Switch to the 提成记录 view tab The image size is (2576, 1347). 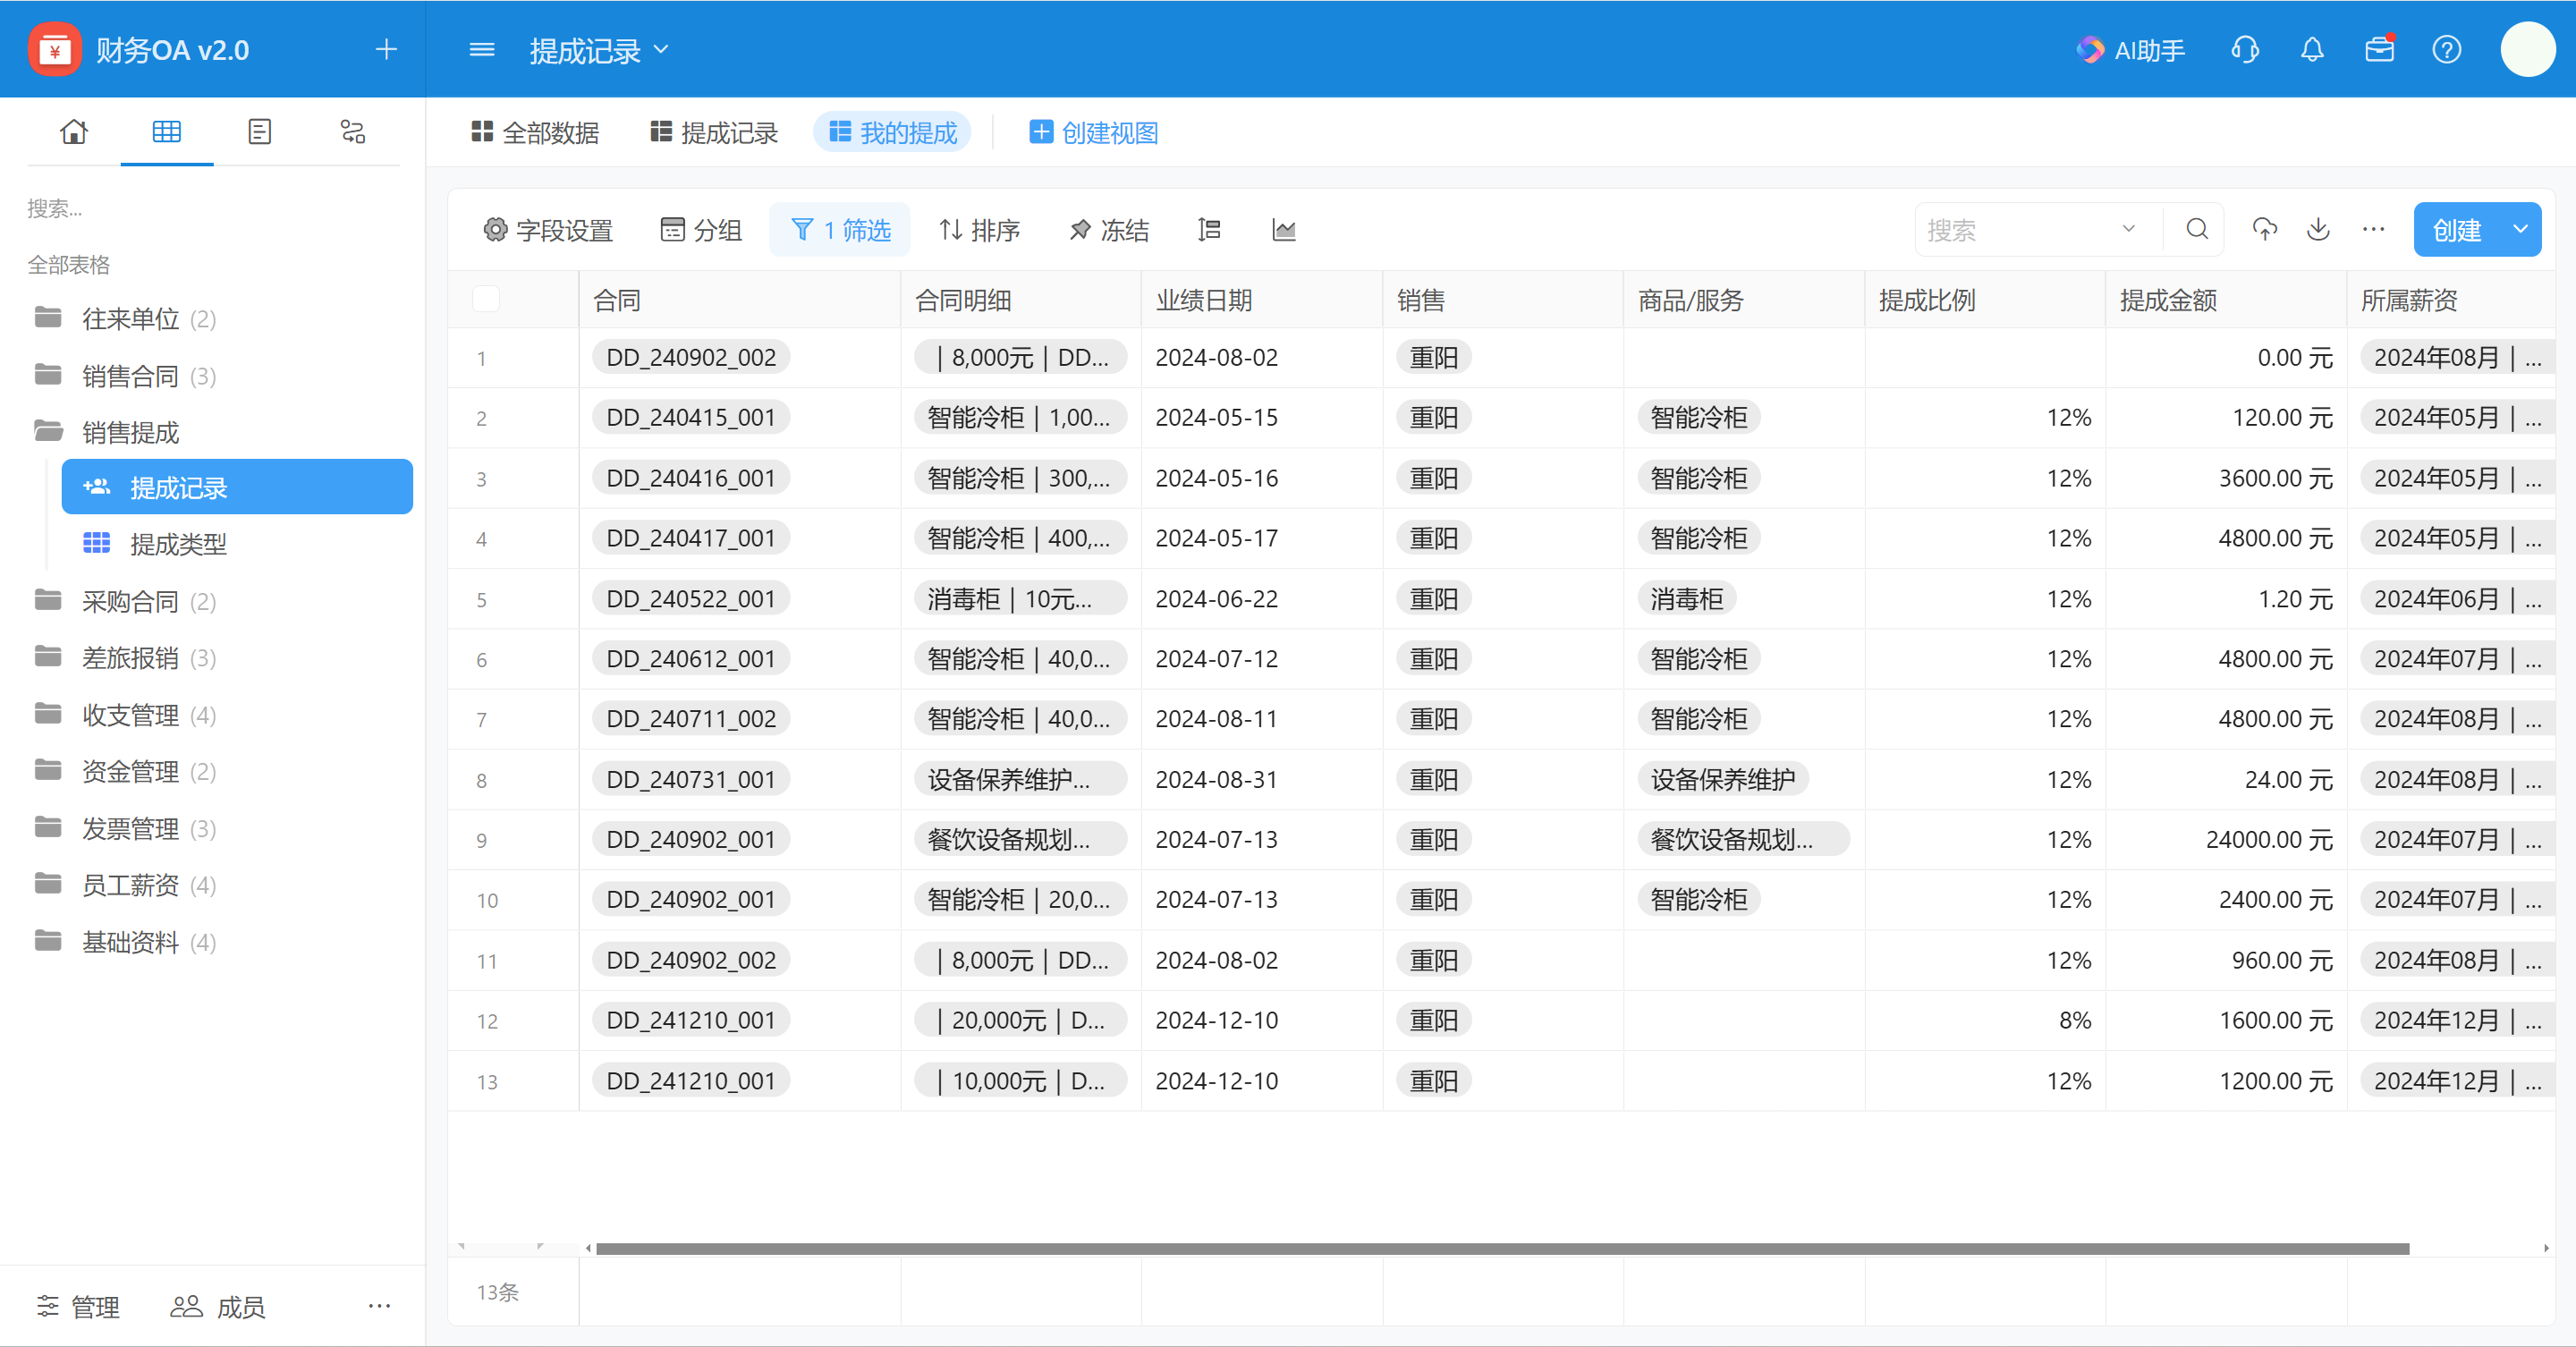pyautogui.click(x=714, y=132)
